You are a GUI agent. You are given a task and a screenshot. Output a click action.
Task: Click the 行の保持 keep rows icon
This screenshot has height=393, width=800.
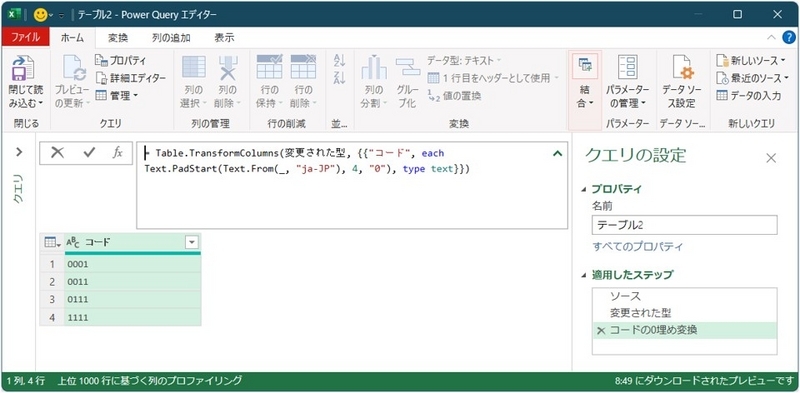[269, 67]
